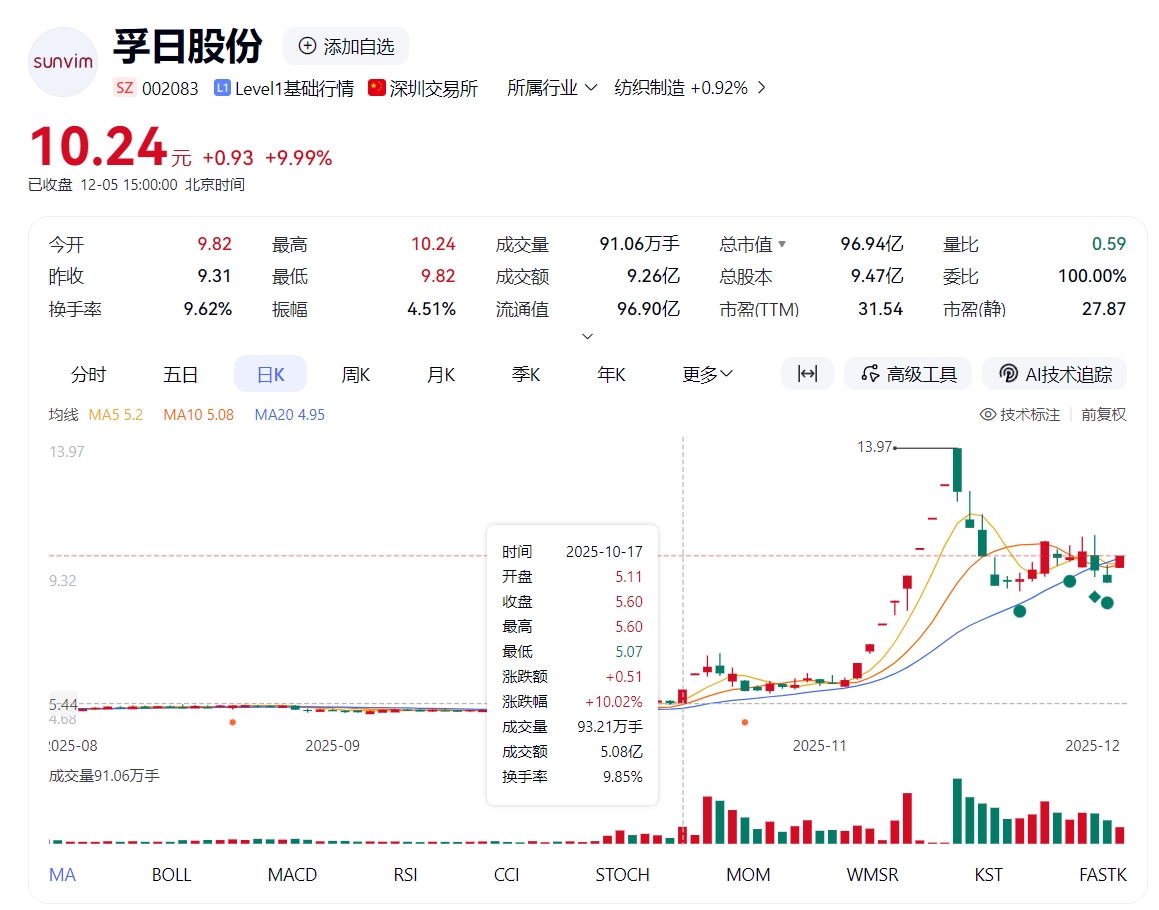Click the China flag icon
The image size is (1159, 910).
377,87
